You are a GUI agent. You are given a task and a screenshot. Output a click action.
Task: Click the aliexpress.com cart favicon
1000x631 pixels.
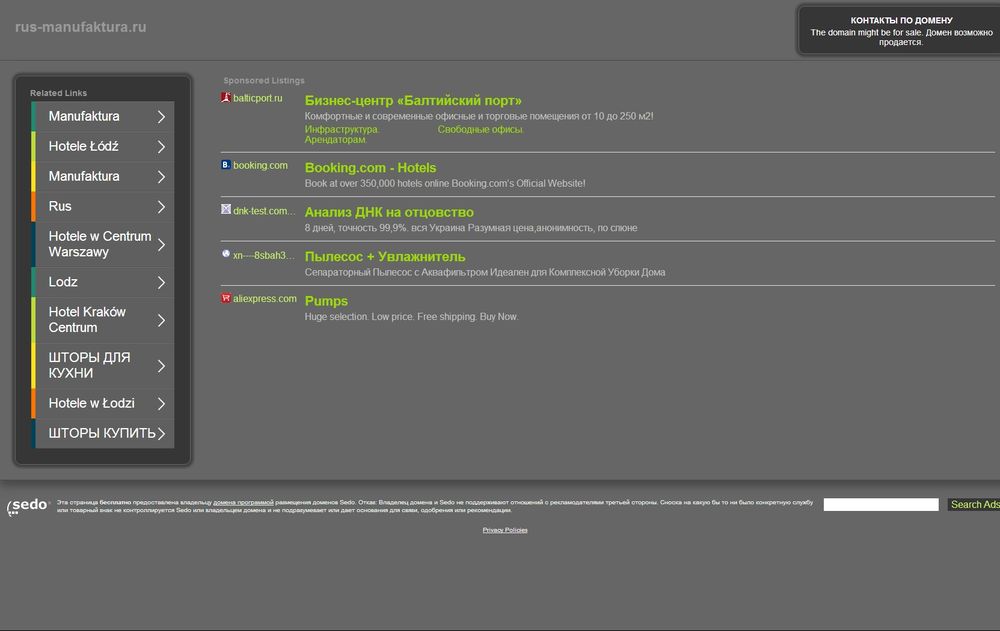click(226, 298)
